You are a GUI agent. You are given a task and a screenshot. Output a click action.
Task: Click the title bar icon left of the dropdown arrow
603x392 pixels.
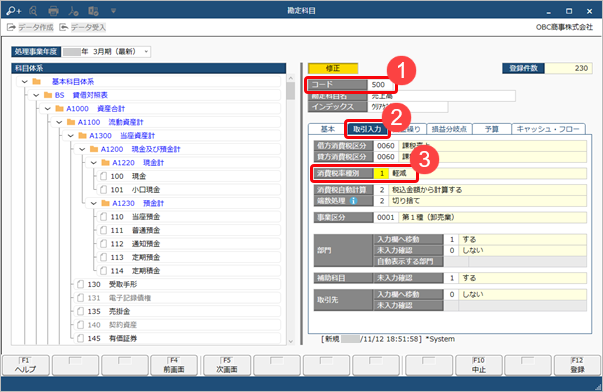click(x=93, y=11)
